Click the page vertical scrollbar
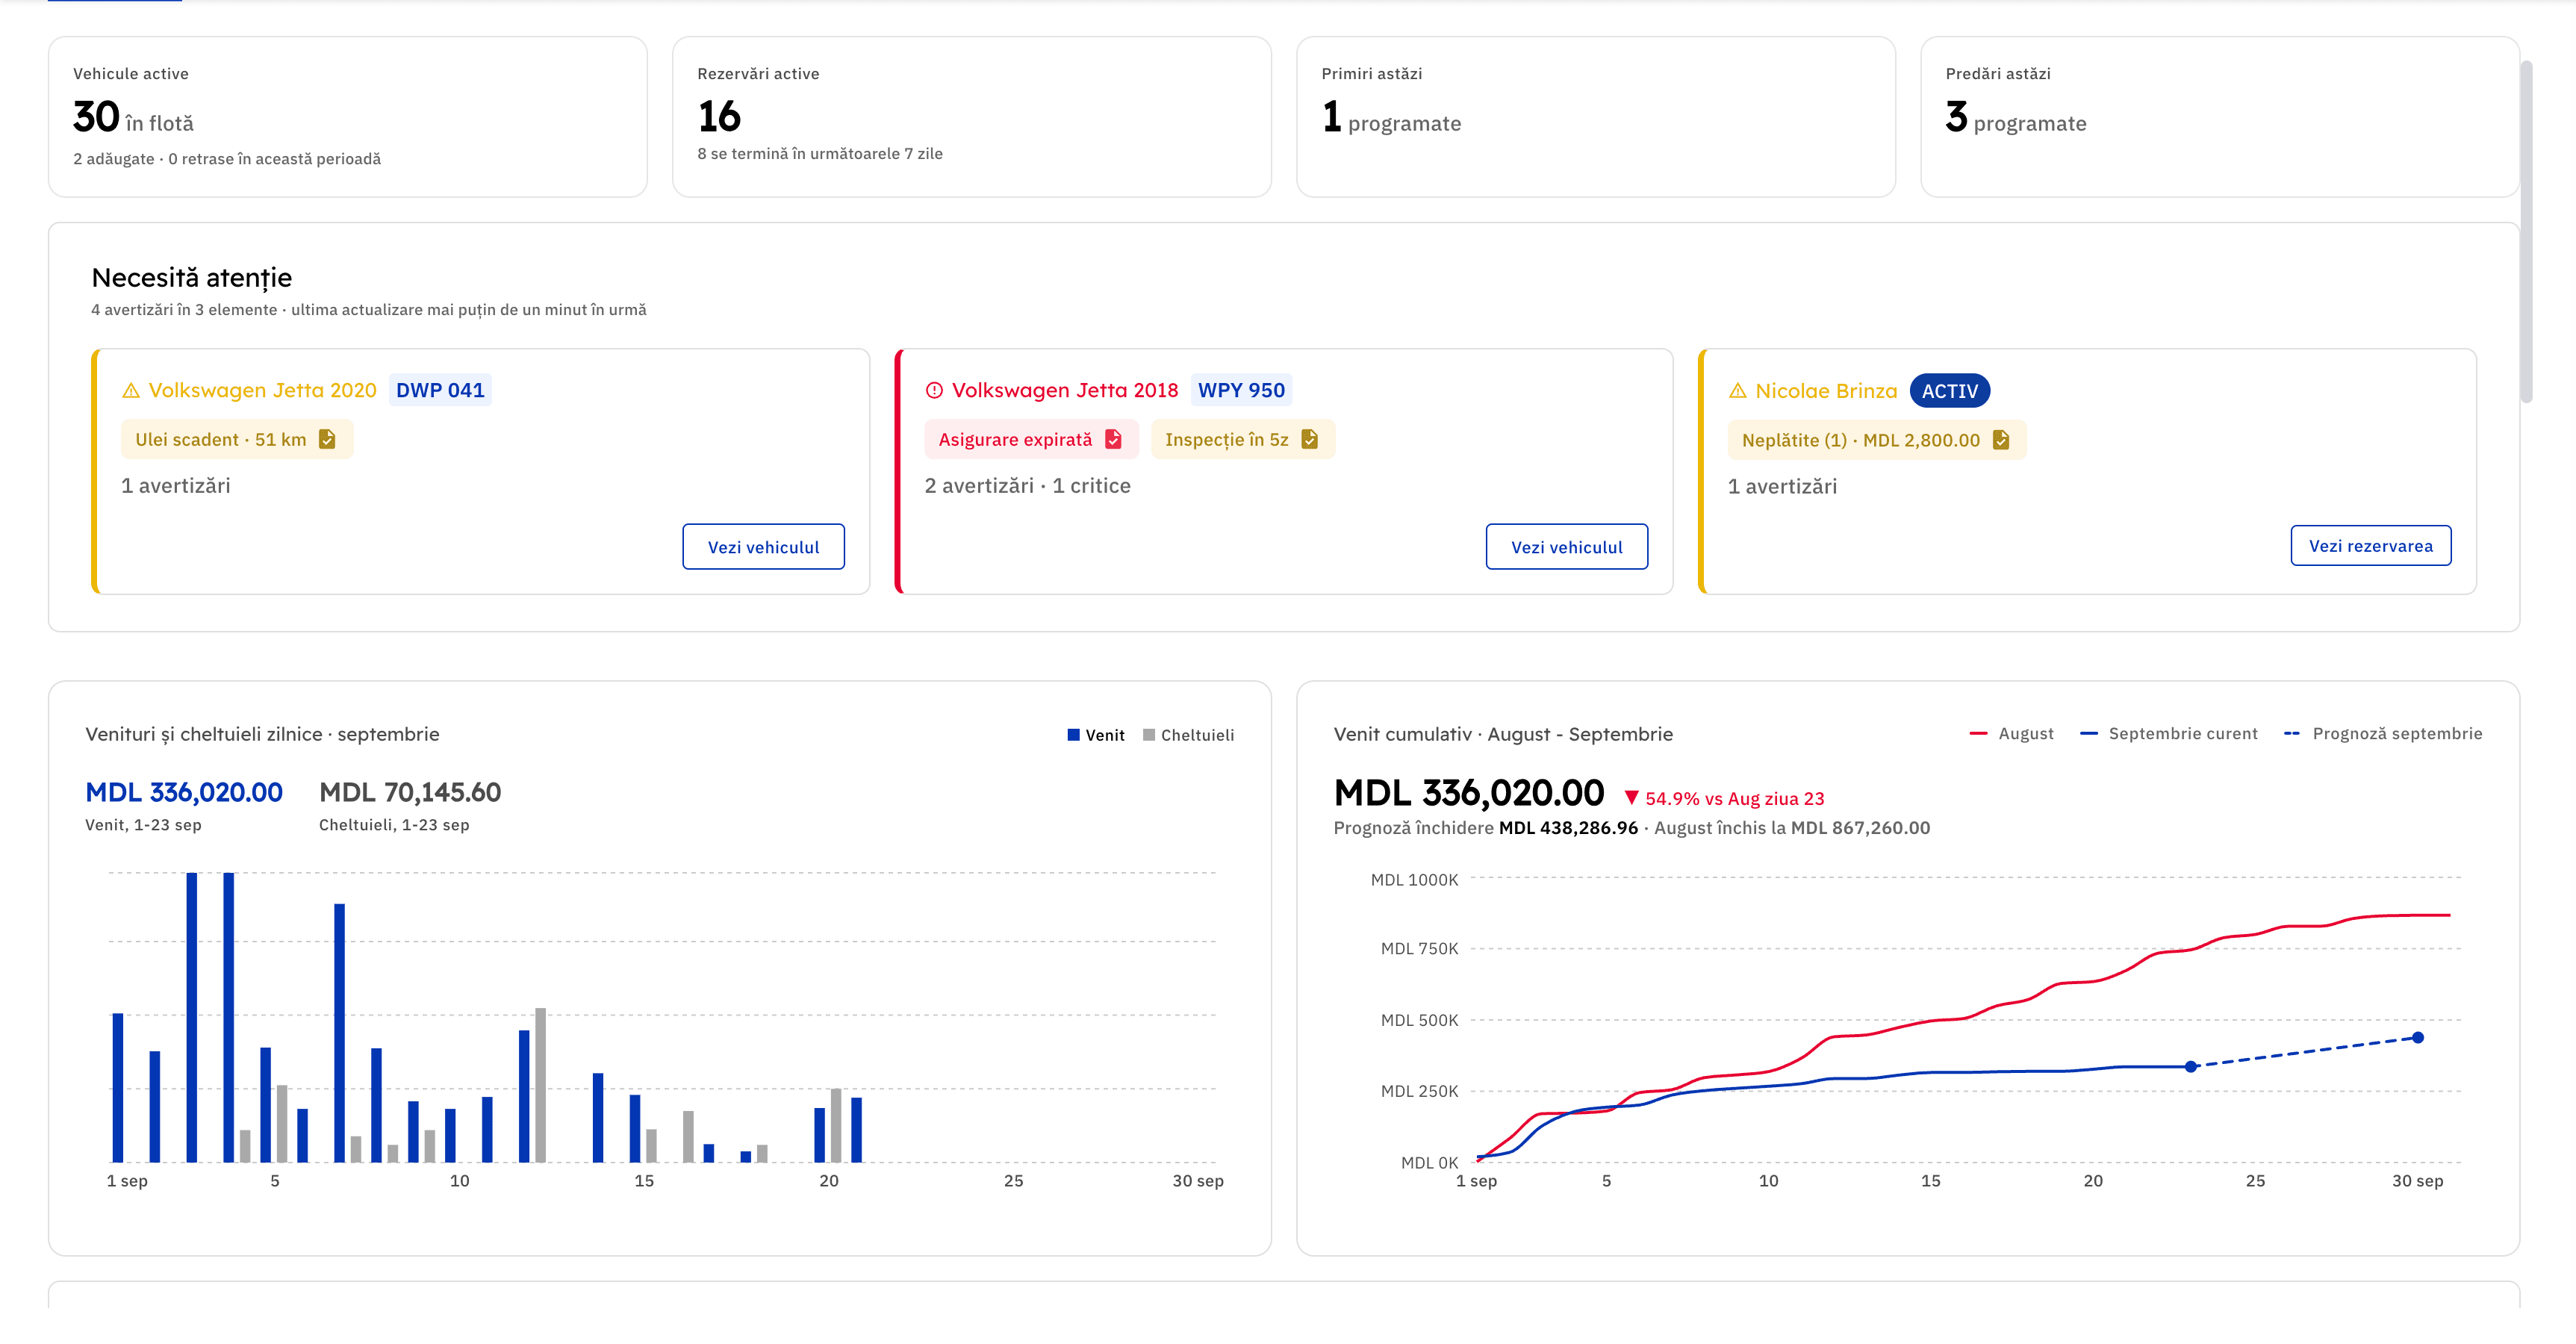 pyautogui.click(x=2526, y=231)
